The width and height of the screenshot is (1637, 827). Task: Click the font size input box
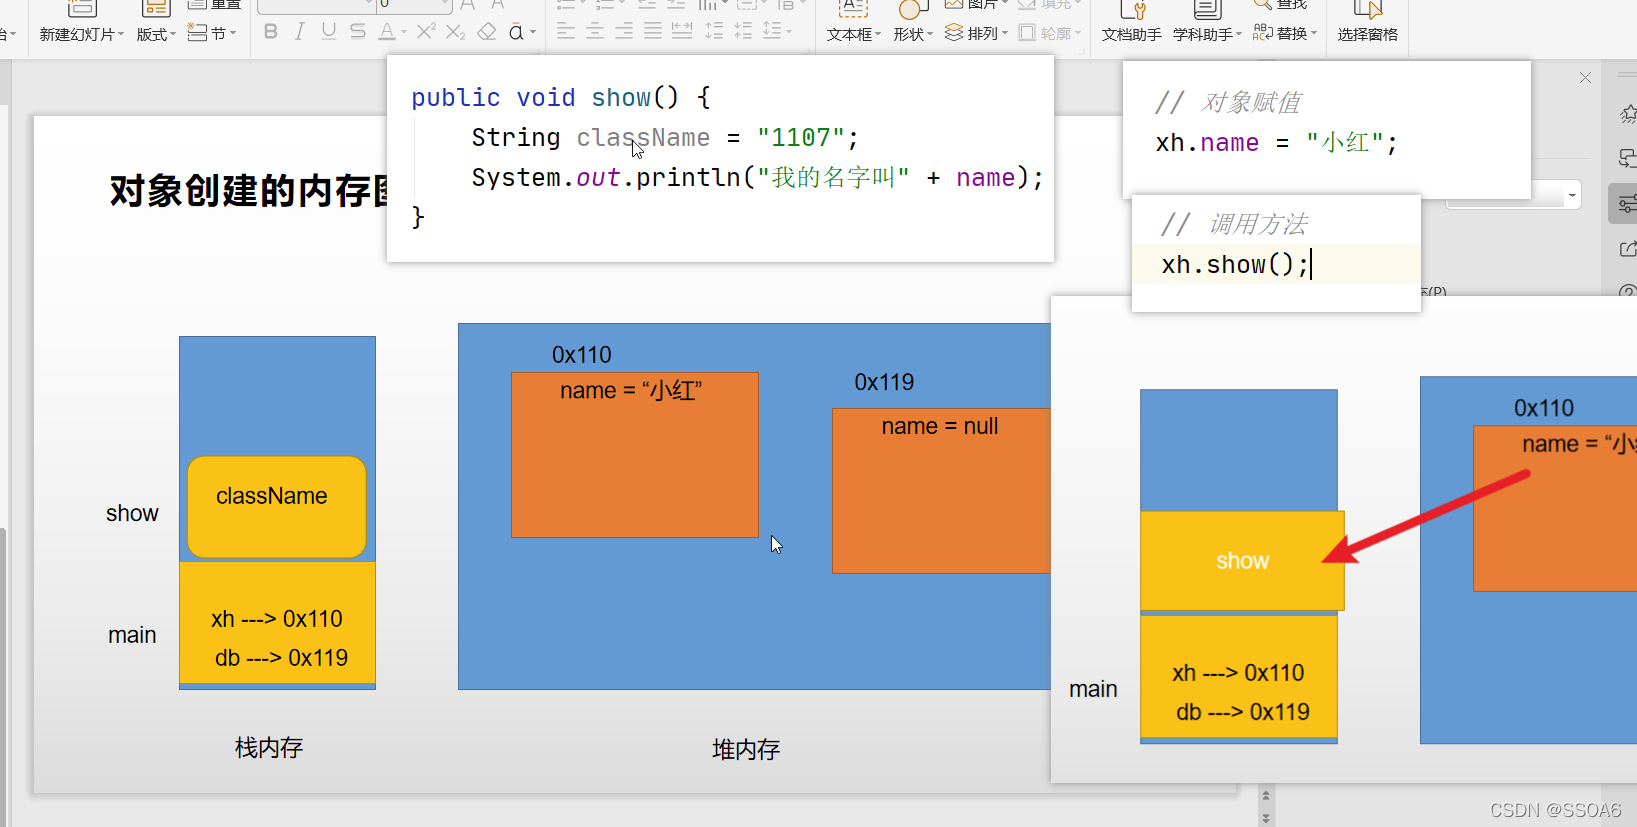click(x=414, y=5)
